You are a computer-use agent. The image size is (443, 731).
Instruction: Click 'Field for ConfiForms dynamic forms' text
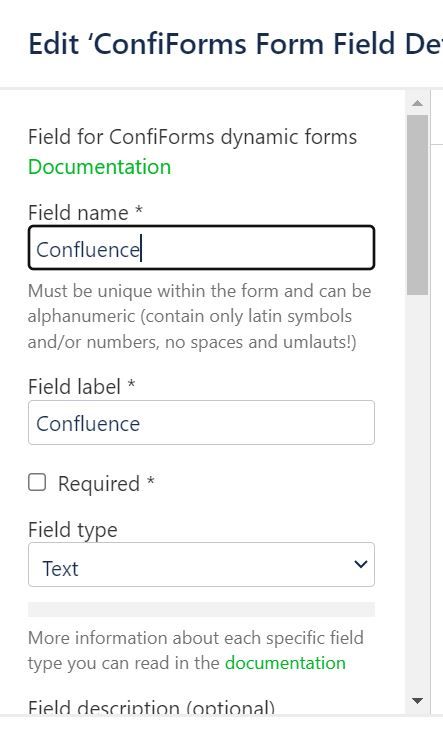click(192, 137)
